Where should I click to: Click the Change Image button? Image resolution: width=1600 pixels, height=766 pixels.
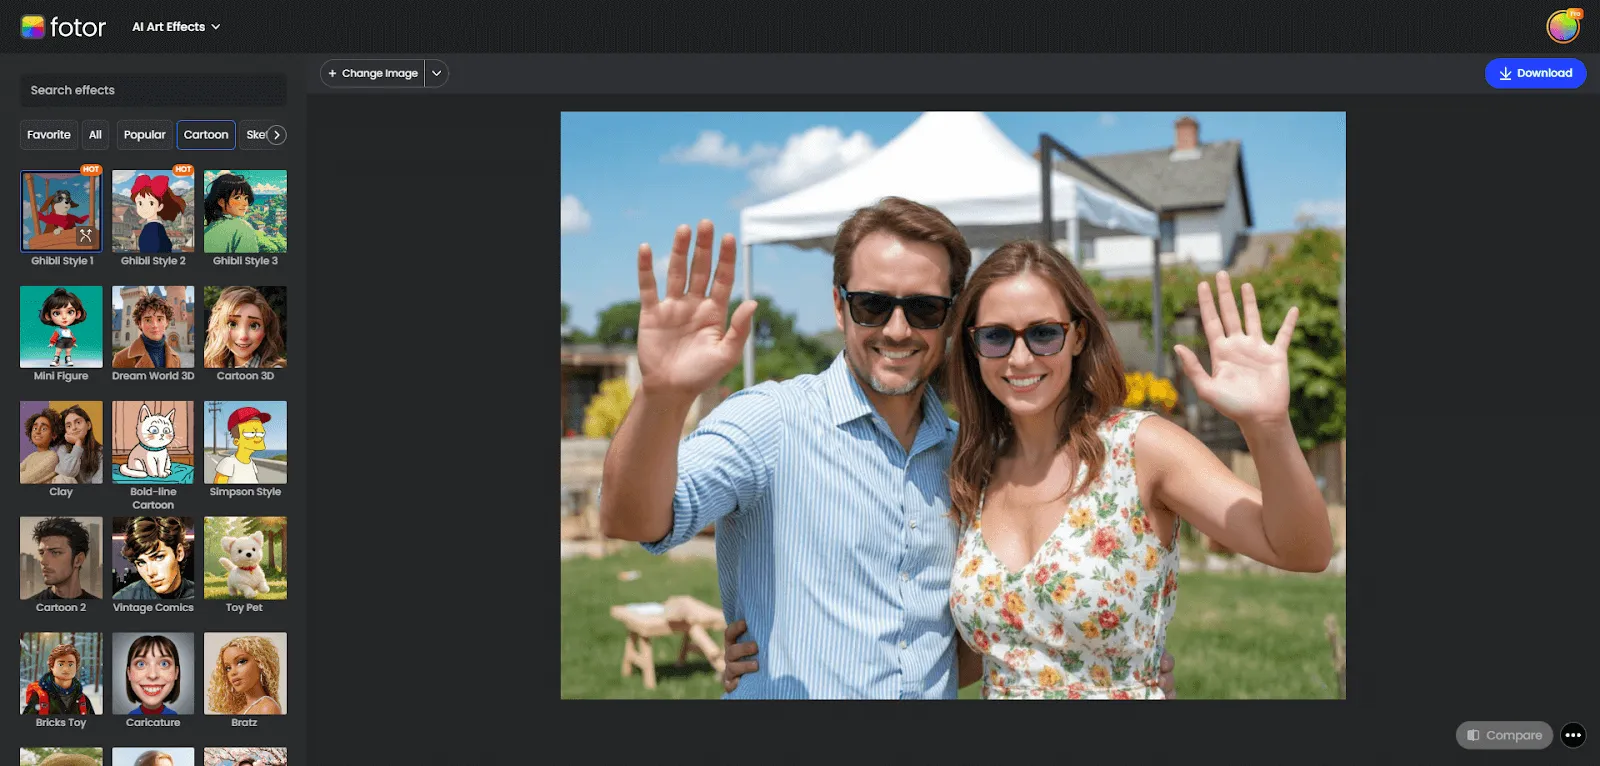click(373, 73)
